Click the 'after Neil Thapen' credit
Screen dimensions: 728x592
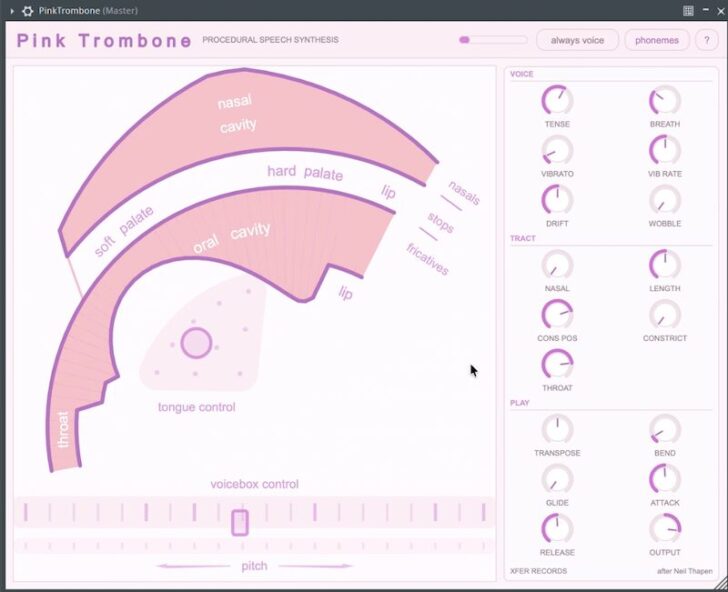(684, 571)
